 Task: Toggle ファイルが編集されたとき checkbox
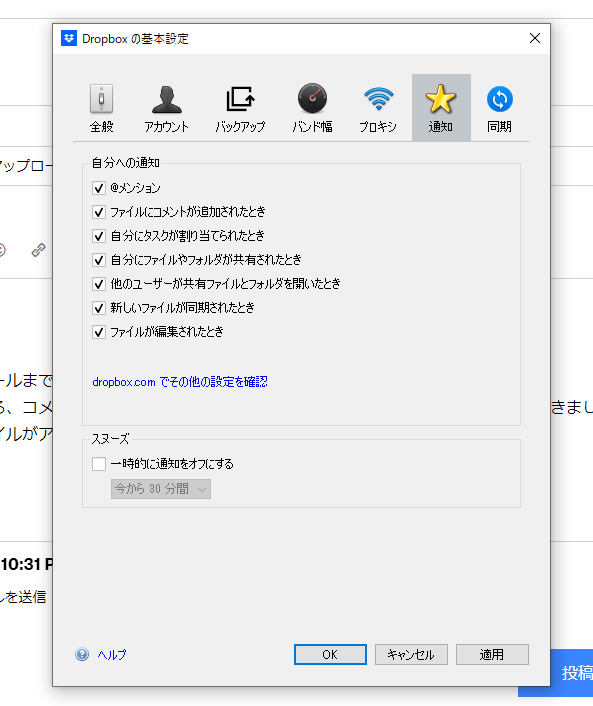tap(99, 332)
